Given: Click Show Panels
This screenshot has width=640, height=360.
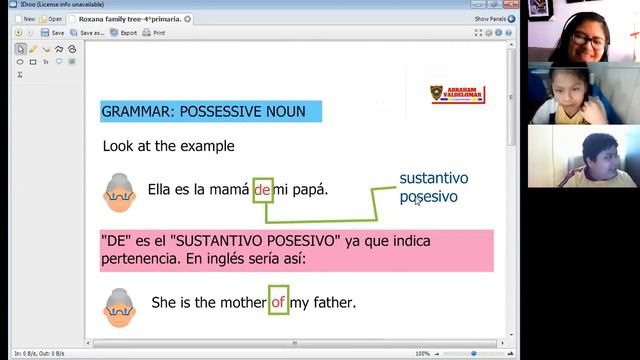Looking at the screenshot, I should [495, 19].
